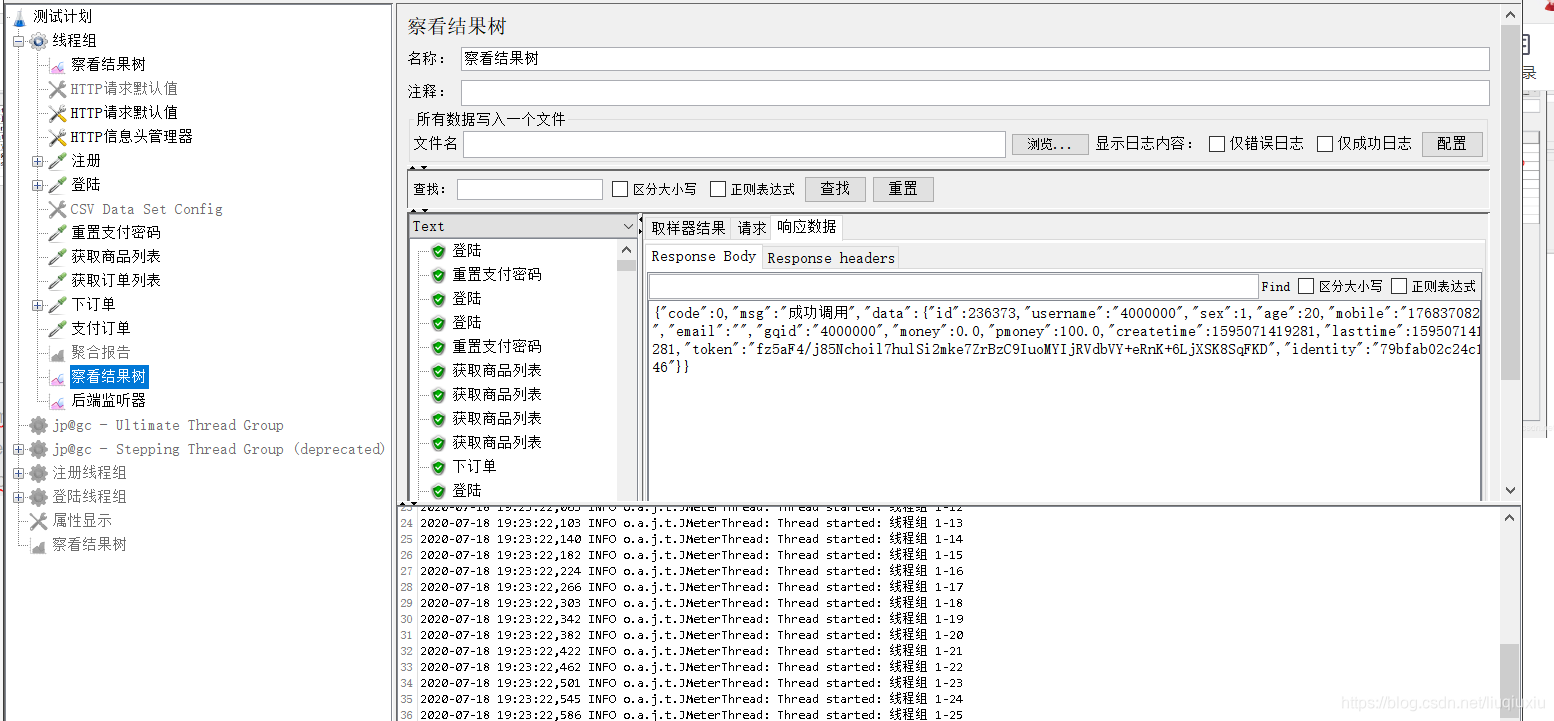Click green shield beside 下订单 result
Viewport: 1554px width, 721px height.
[x=438, y=467]
